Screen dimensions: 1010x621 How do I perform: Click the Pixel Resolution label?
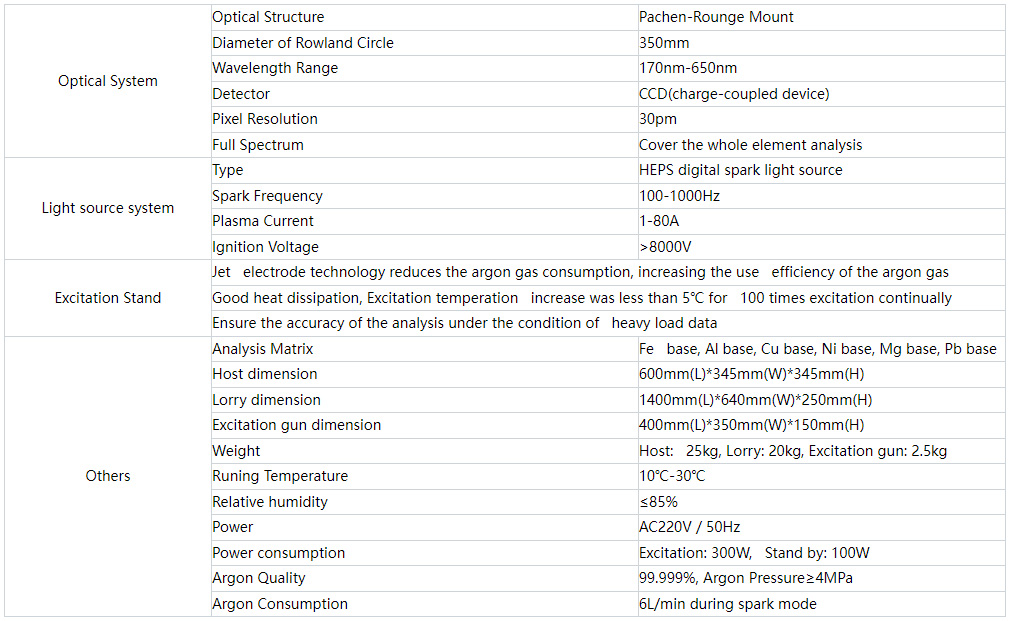[265, 119]
